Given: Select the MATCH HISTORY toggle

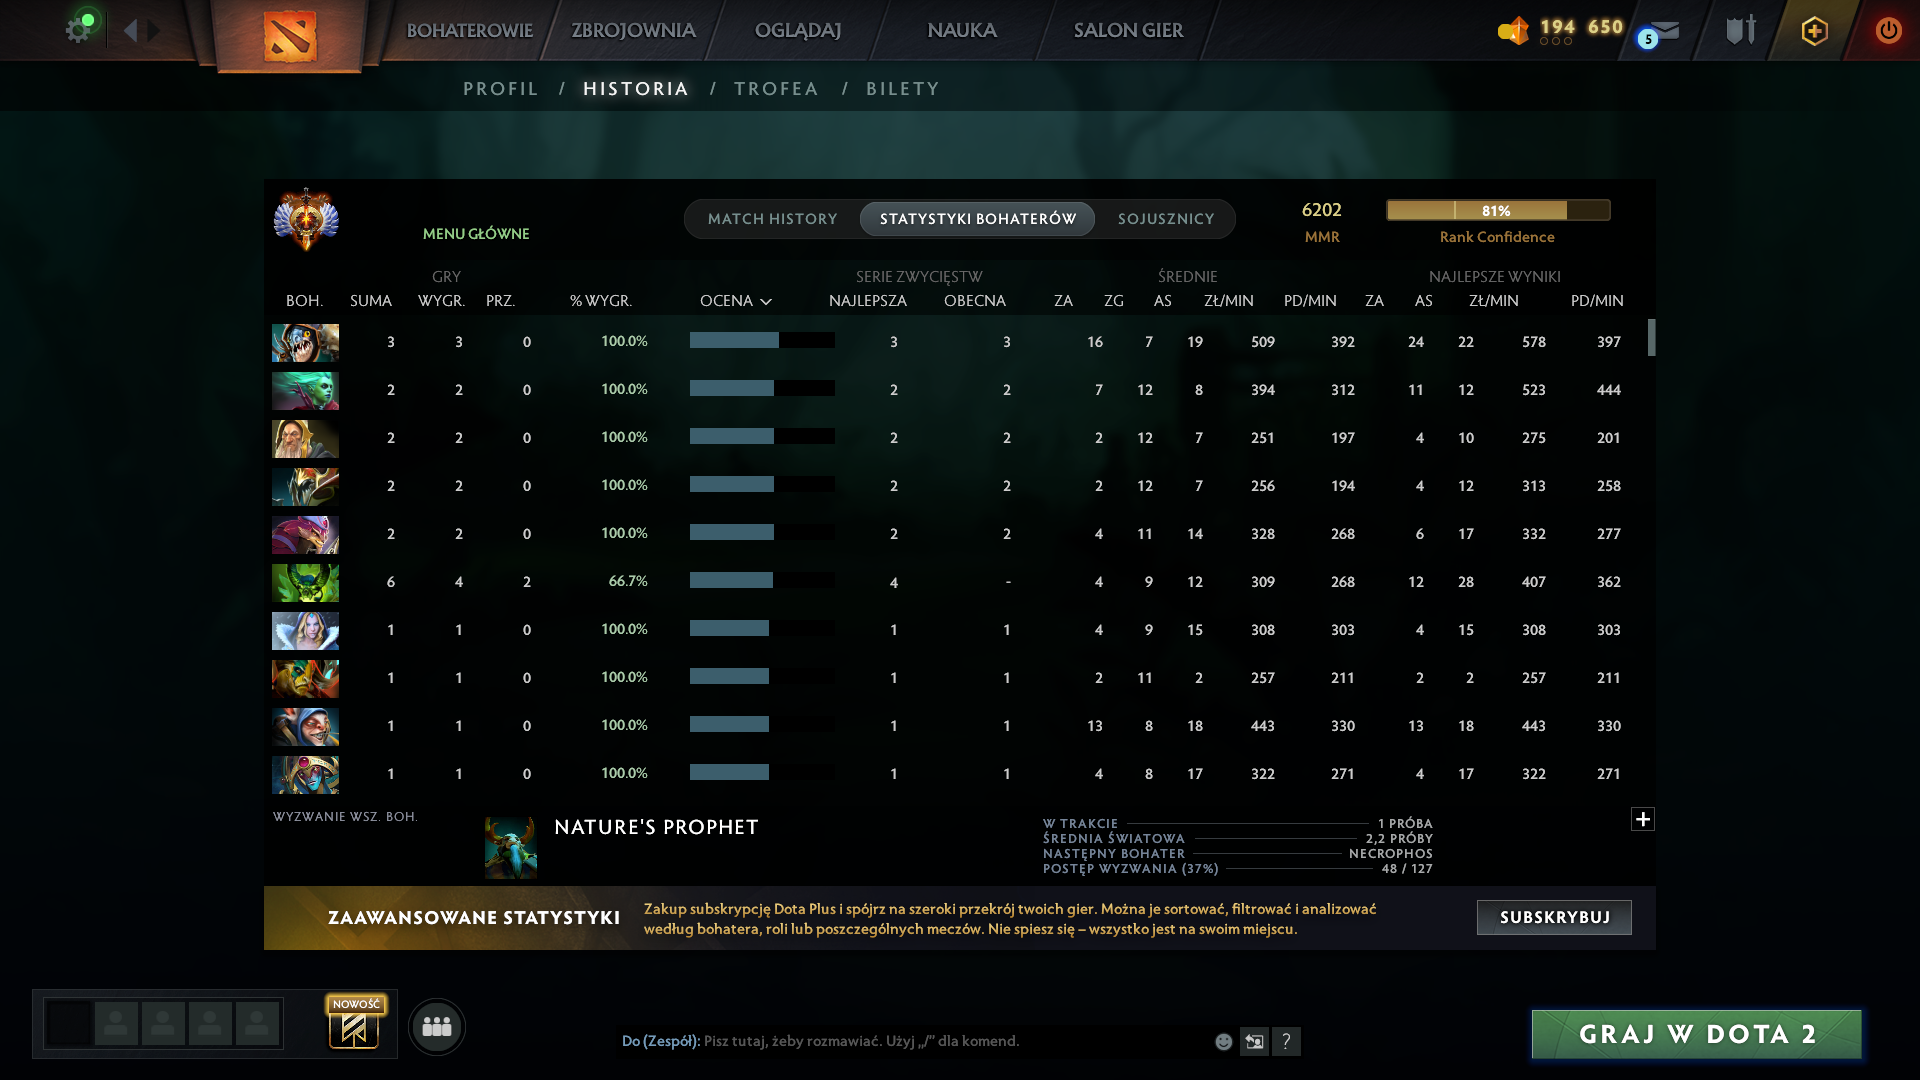Looking at the screenshot, I should tap(773, 219).
